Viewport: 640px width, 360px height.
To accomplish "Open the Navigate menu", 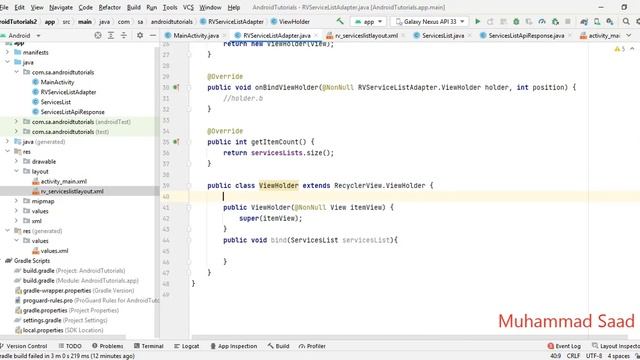I will [61, 7].
